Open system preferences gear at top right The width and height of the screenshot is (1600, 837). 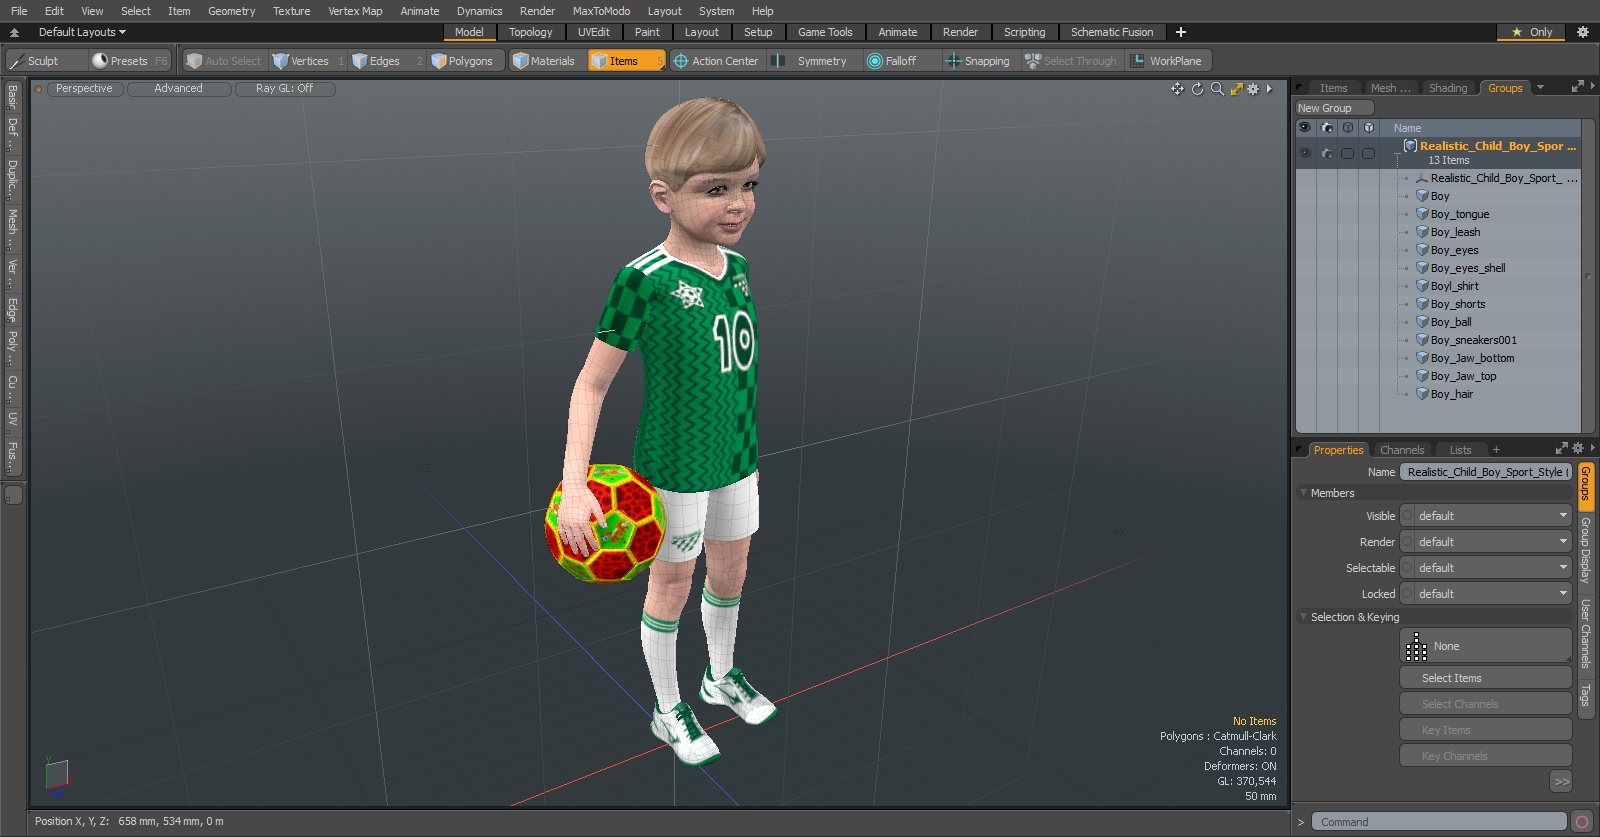point(1583,32)
